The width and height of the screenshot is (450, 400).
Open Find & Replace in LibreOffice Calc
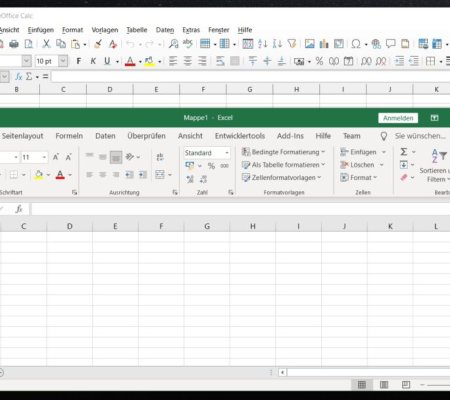click(173, 44)
